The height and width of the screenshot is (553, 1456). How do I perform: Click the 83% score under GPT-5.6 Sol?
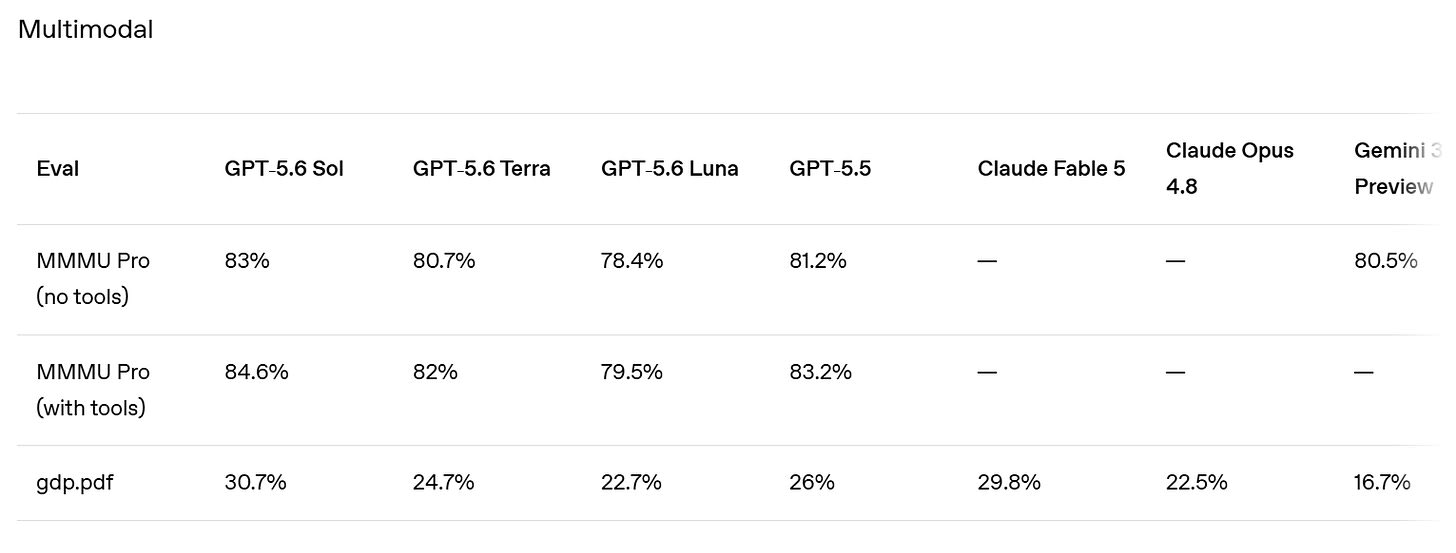coord(247,261)
